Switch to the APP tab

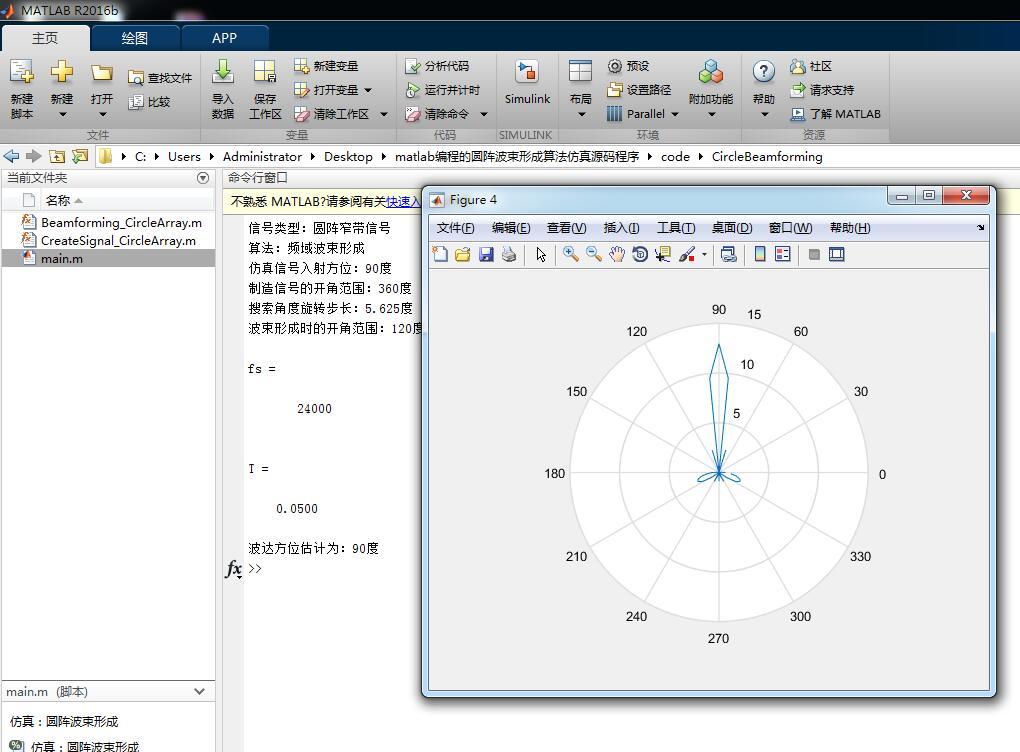click(x=224, y=38)
